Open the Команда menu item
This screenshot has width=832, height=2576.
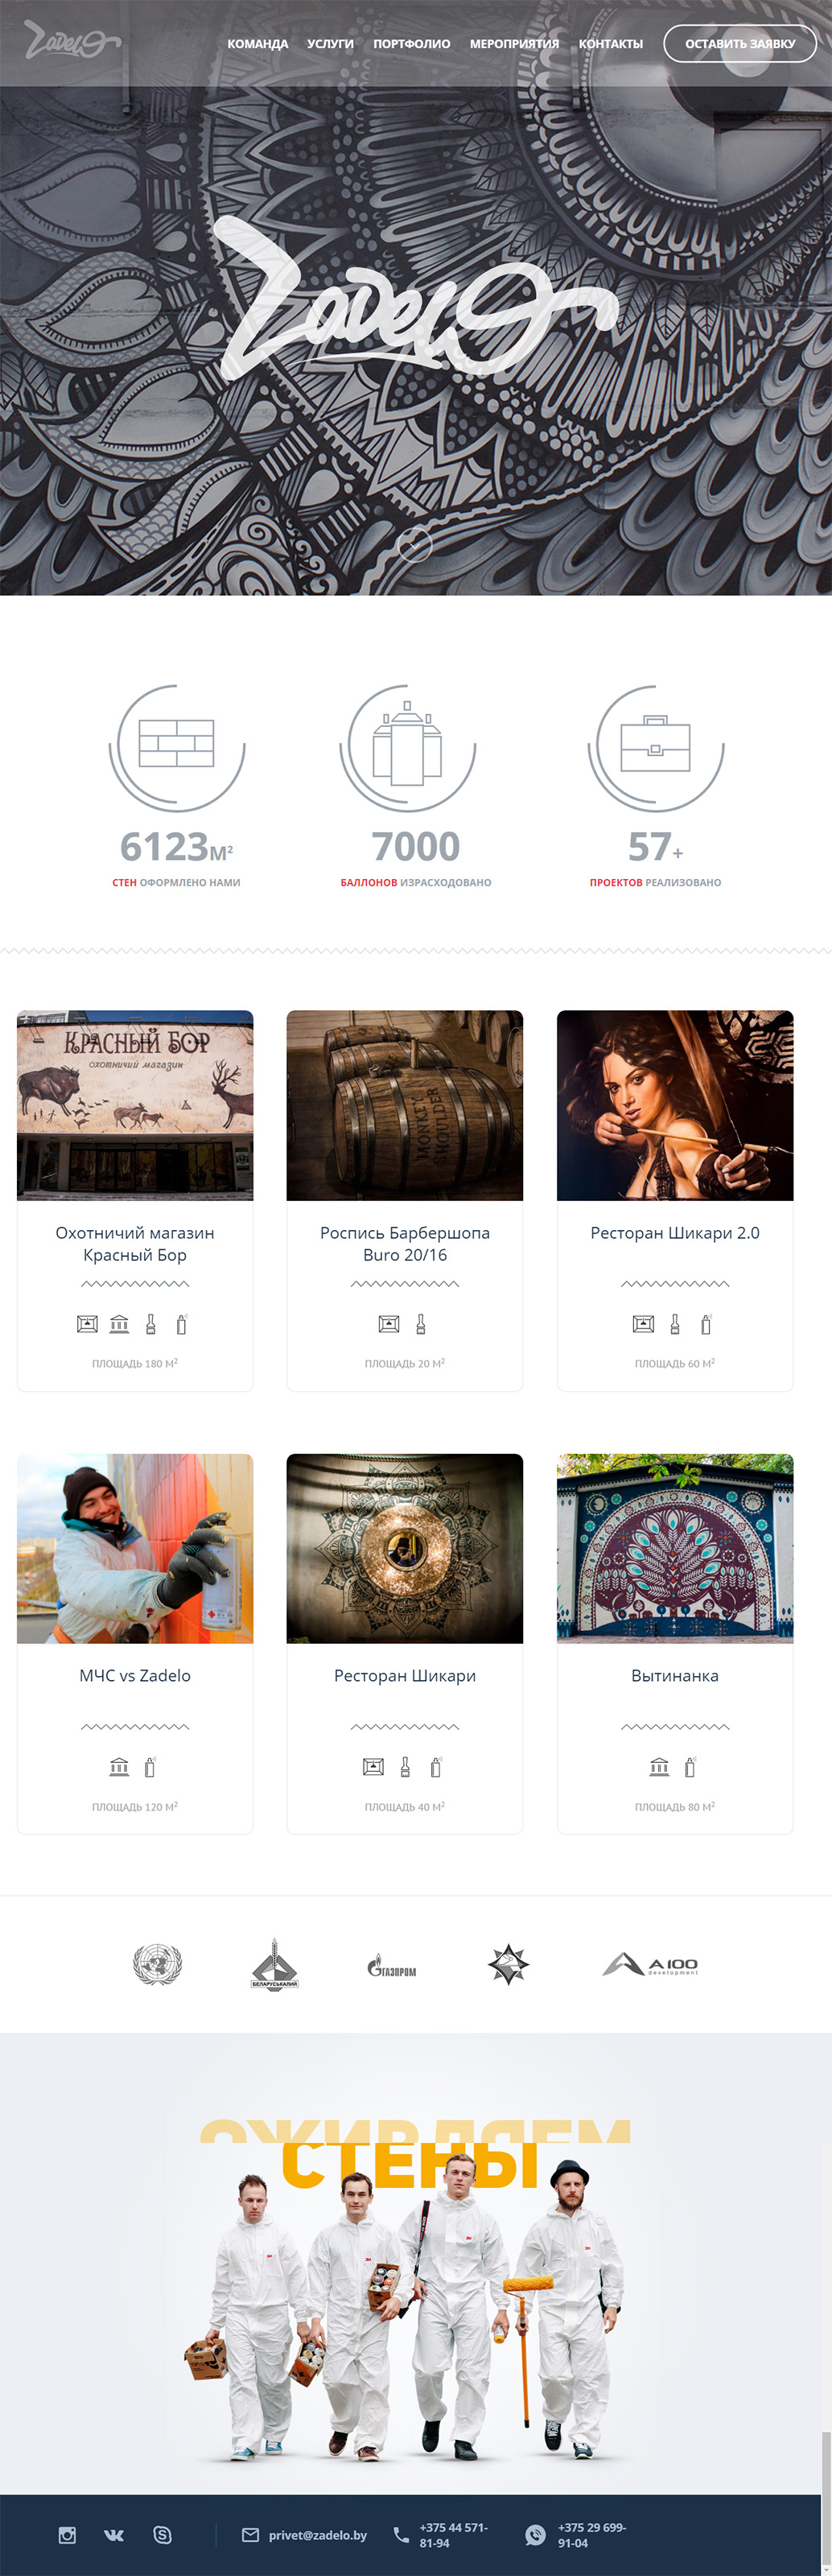pos(257,44)
